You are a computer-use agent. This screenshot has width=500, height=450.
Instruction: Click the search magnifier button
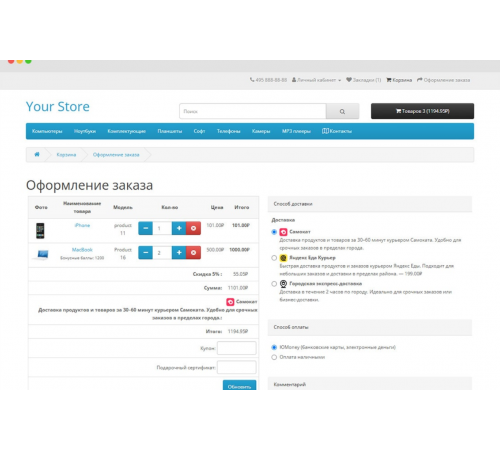click(342, 111)
